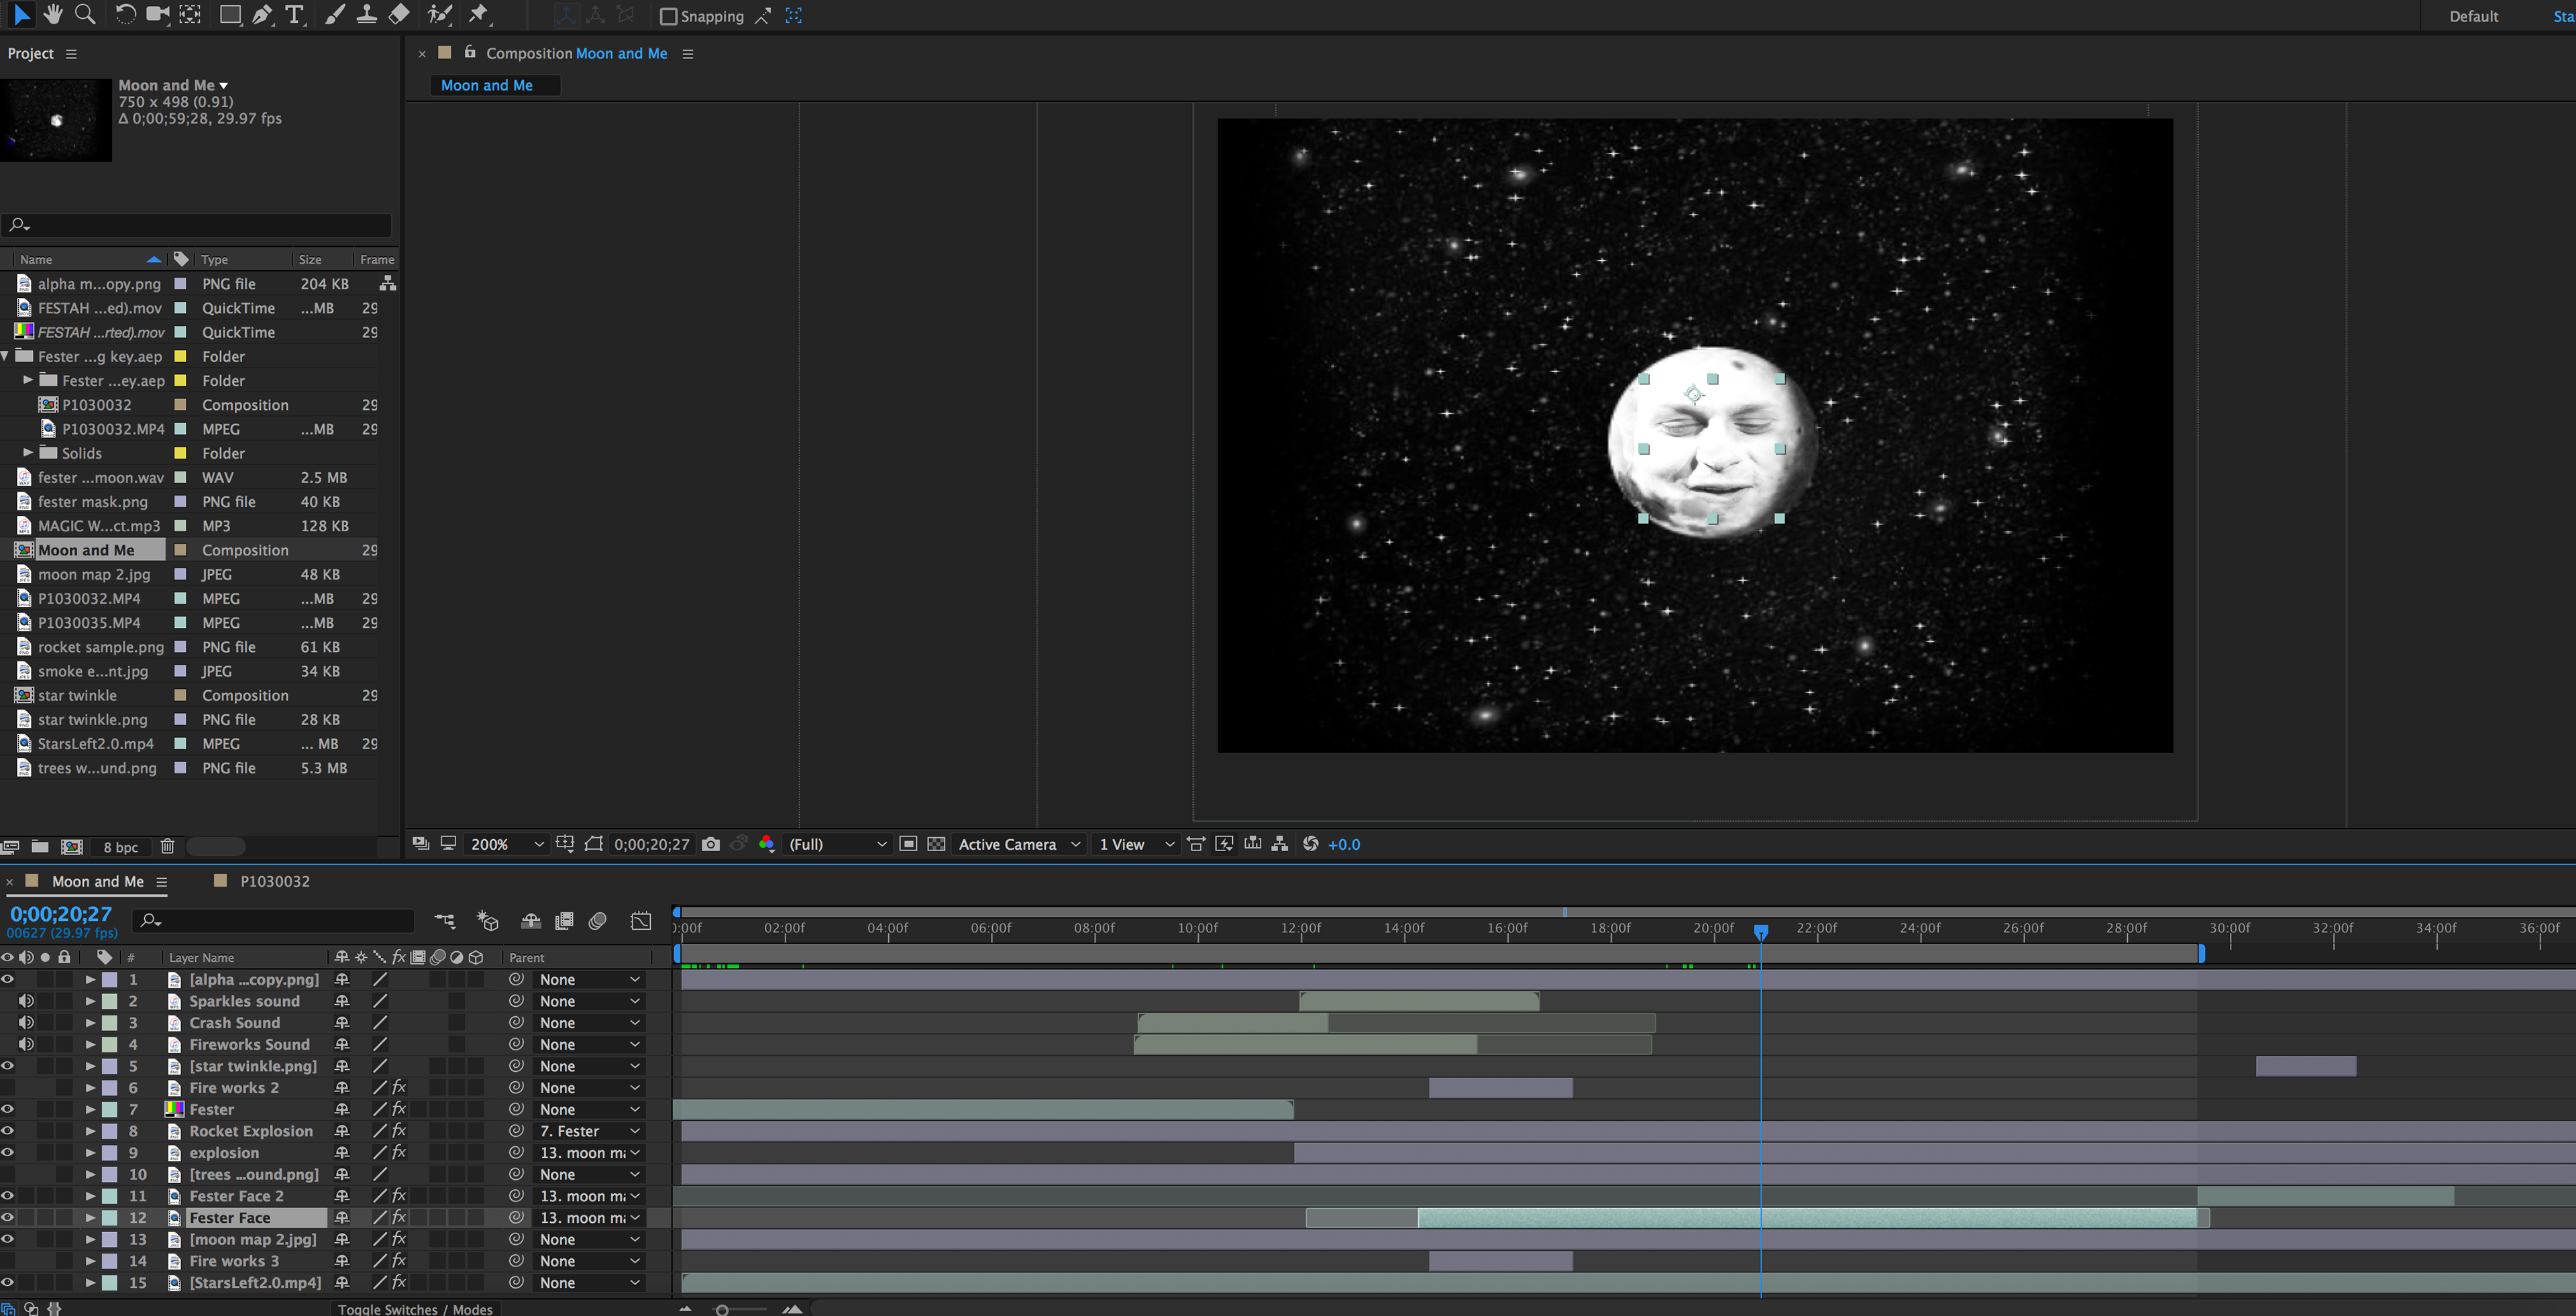Image resolution: width=2576 pixels, height=1316 pixels.
Task: Open the Project panel menu
Action: click(x=71, y=54)
